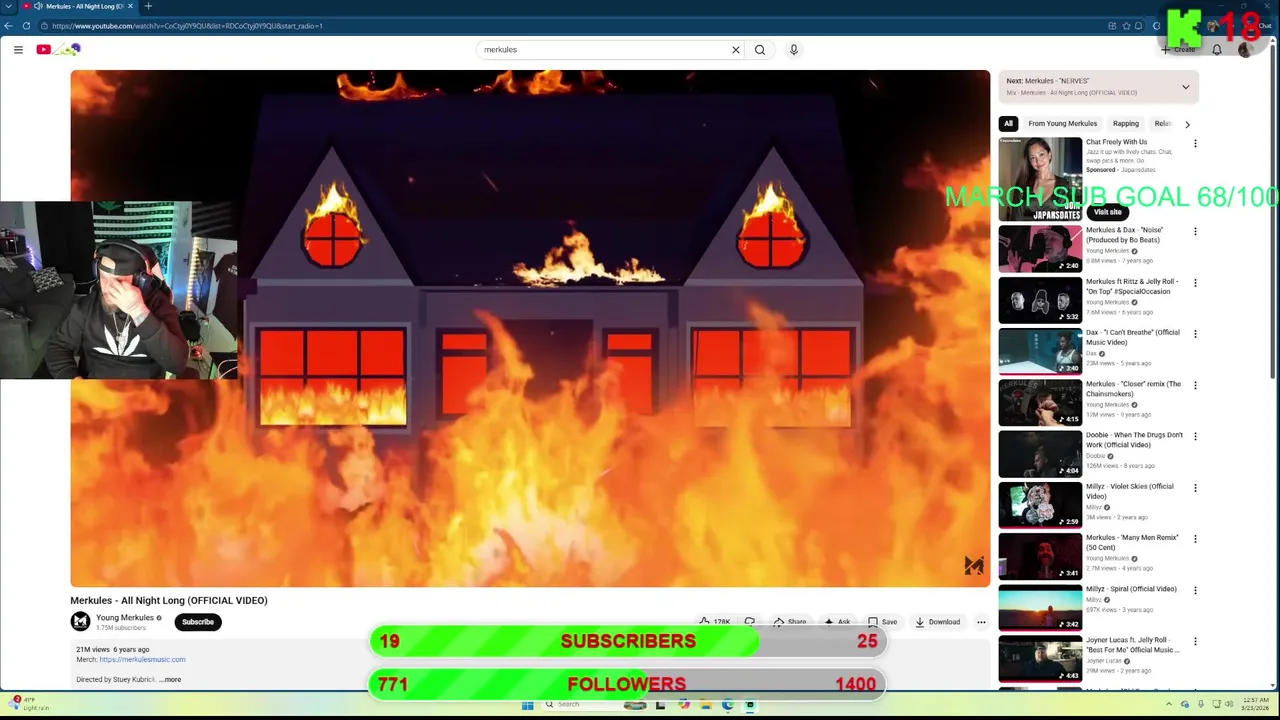Open the Noise video thumbnail 2:40
1280x720 pixels.
(1040, 249)
